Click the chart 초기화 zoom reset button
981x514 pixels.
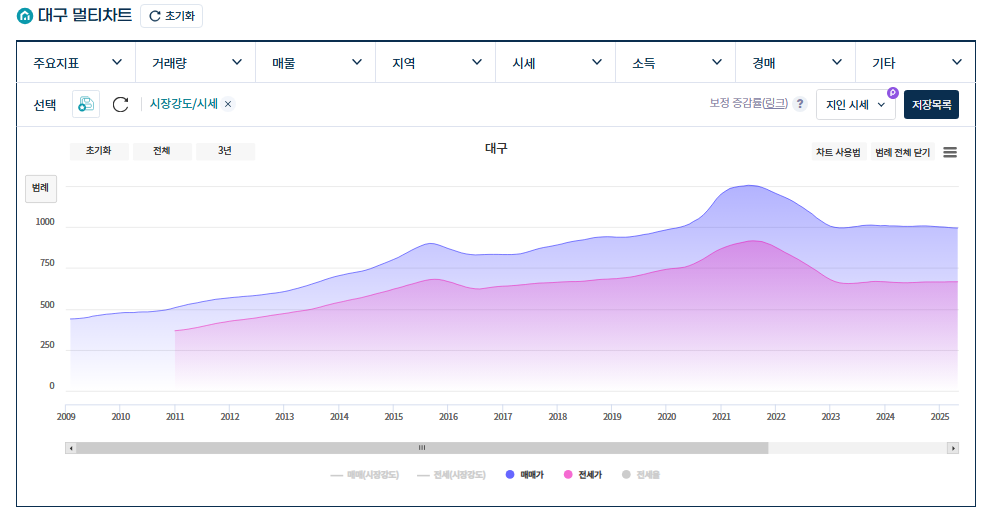coord(99,151)
